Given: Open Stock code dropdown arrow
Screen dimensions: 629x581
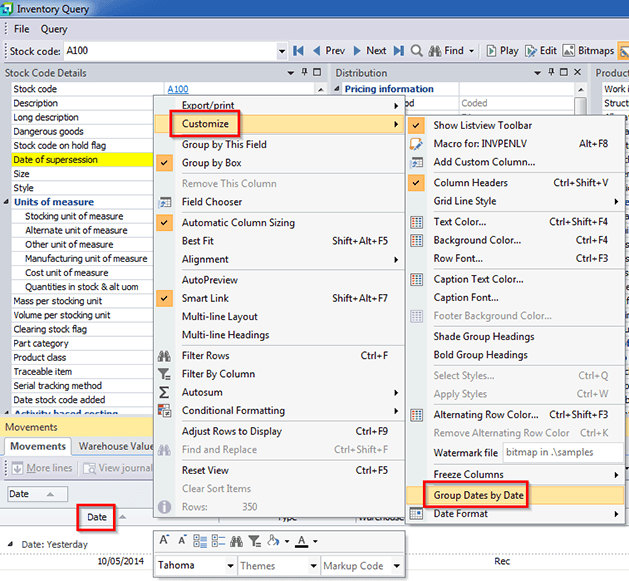Looking at the screenshot, I should click(282, 51).
